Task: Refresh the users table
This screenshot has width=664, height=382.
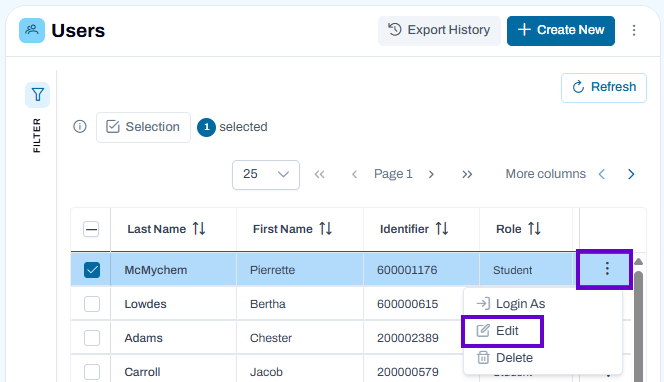Action: pos(603,88)
